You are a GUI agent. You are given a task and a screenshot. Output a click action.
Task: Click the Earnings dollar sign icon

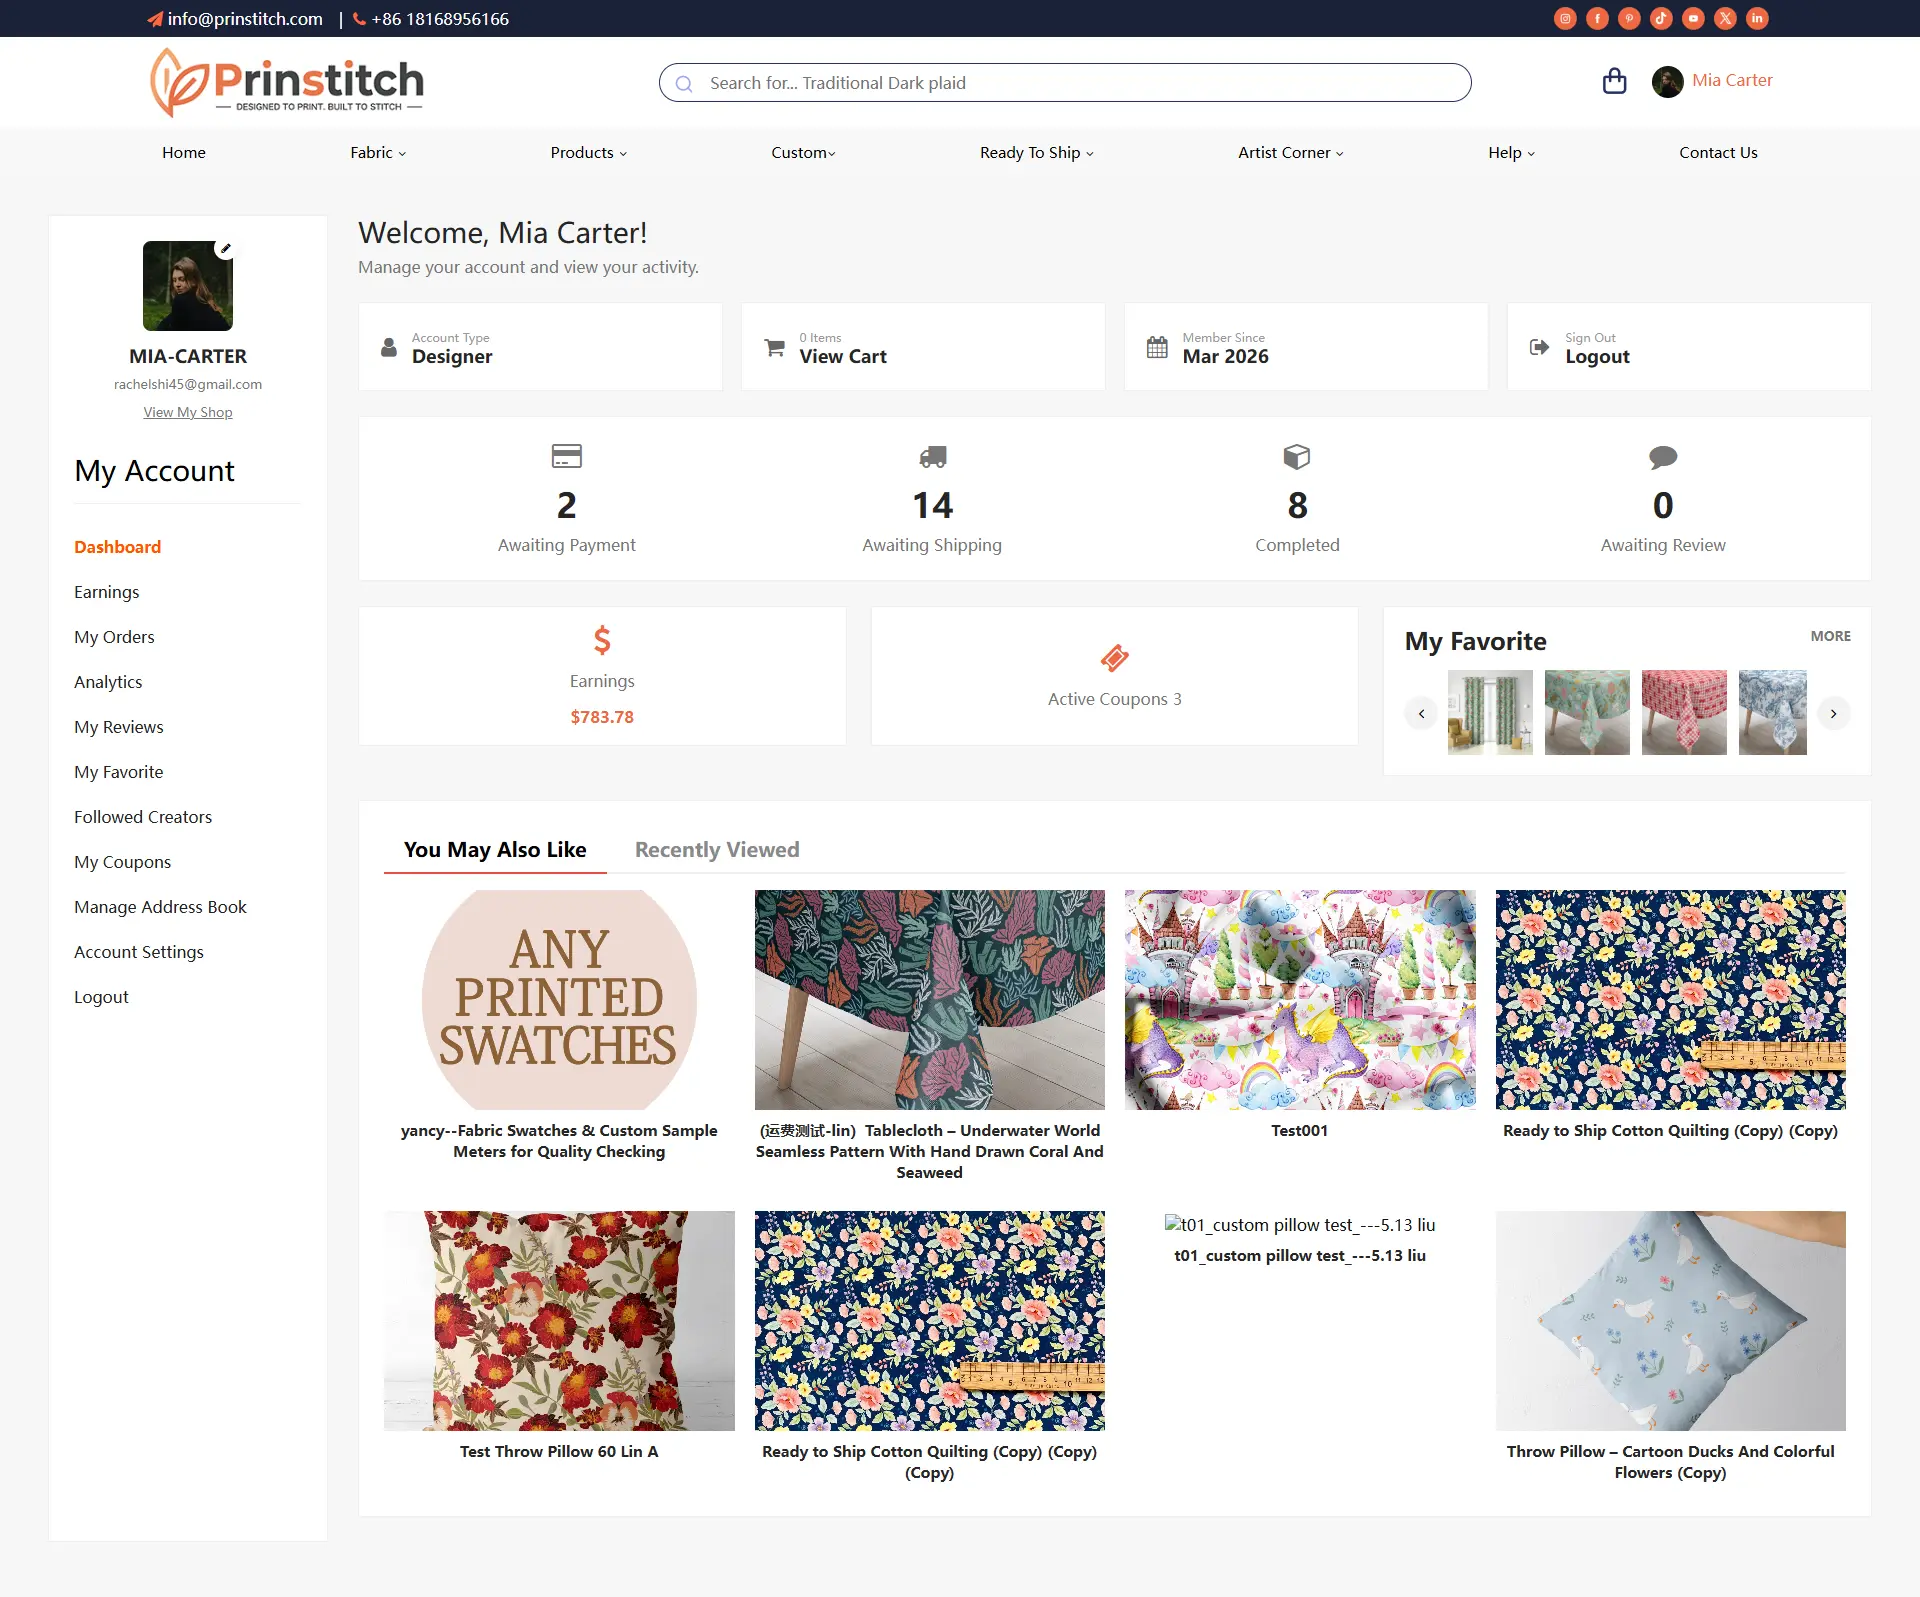[602, 639]
